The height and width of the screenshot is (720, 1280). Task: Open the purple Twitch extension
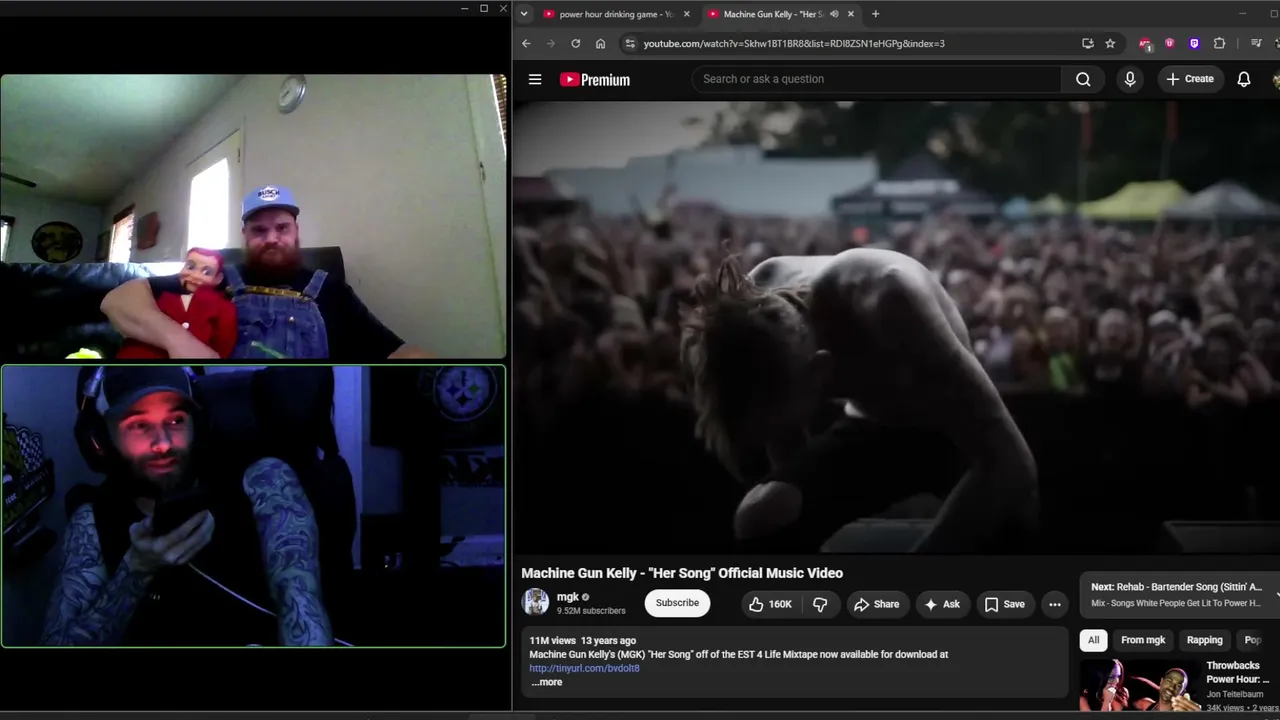point(1194,43)
